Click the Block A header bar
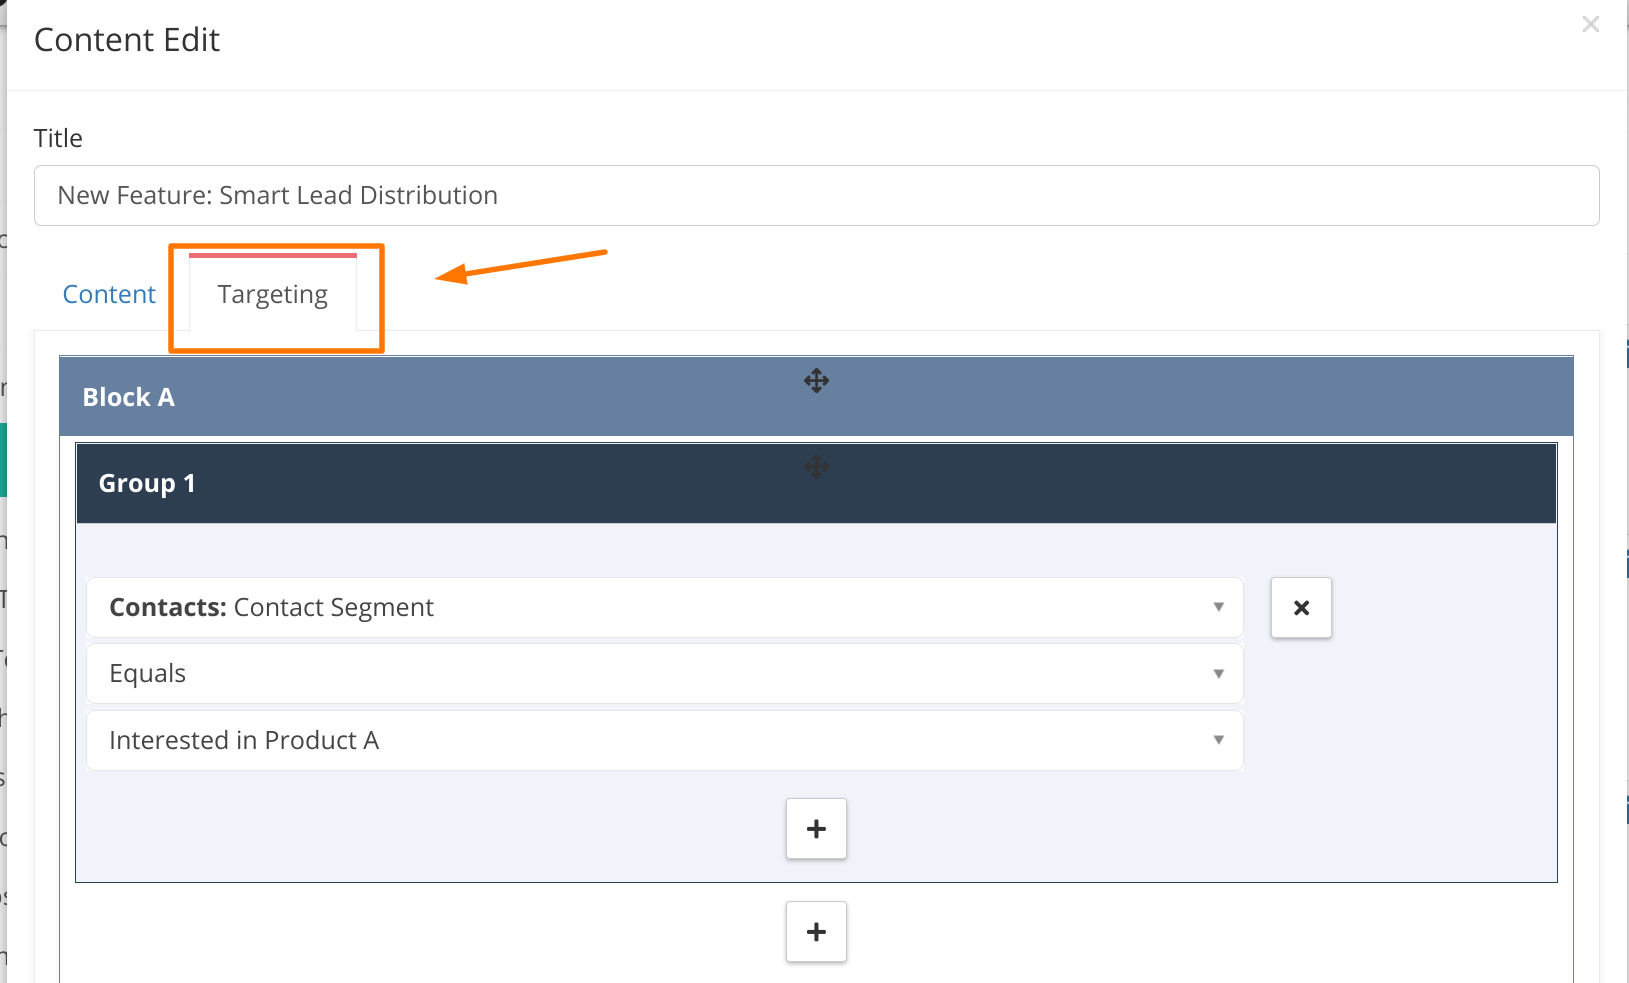 click(816, 396)
